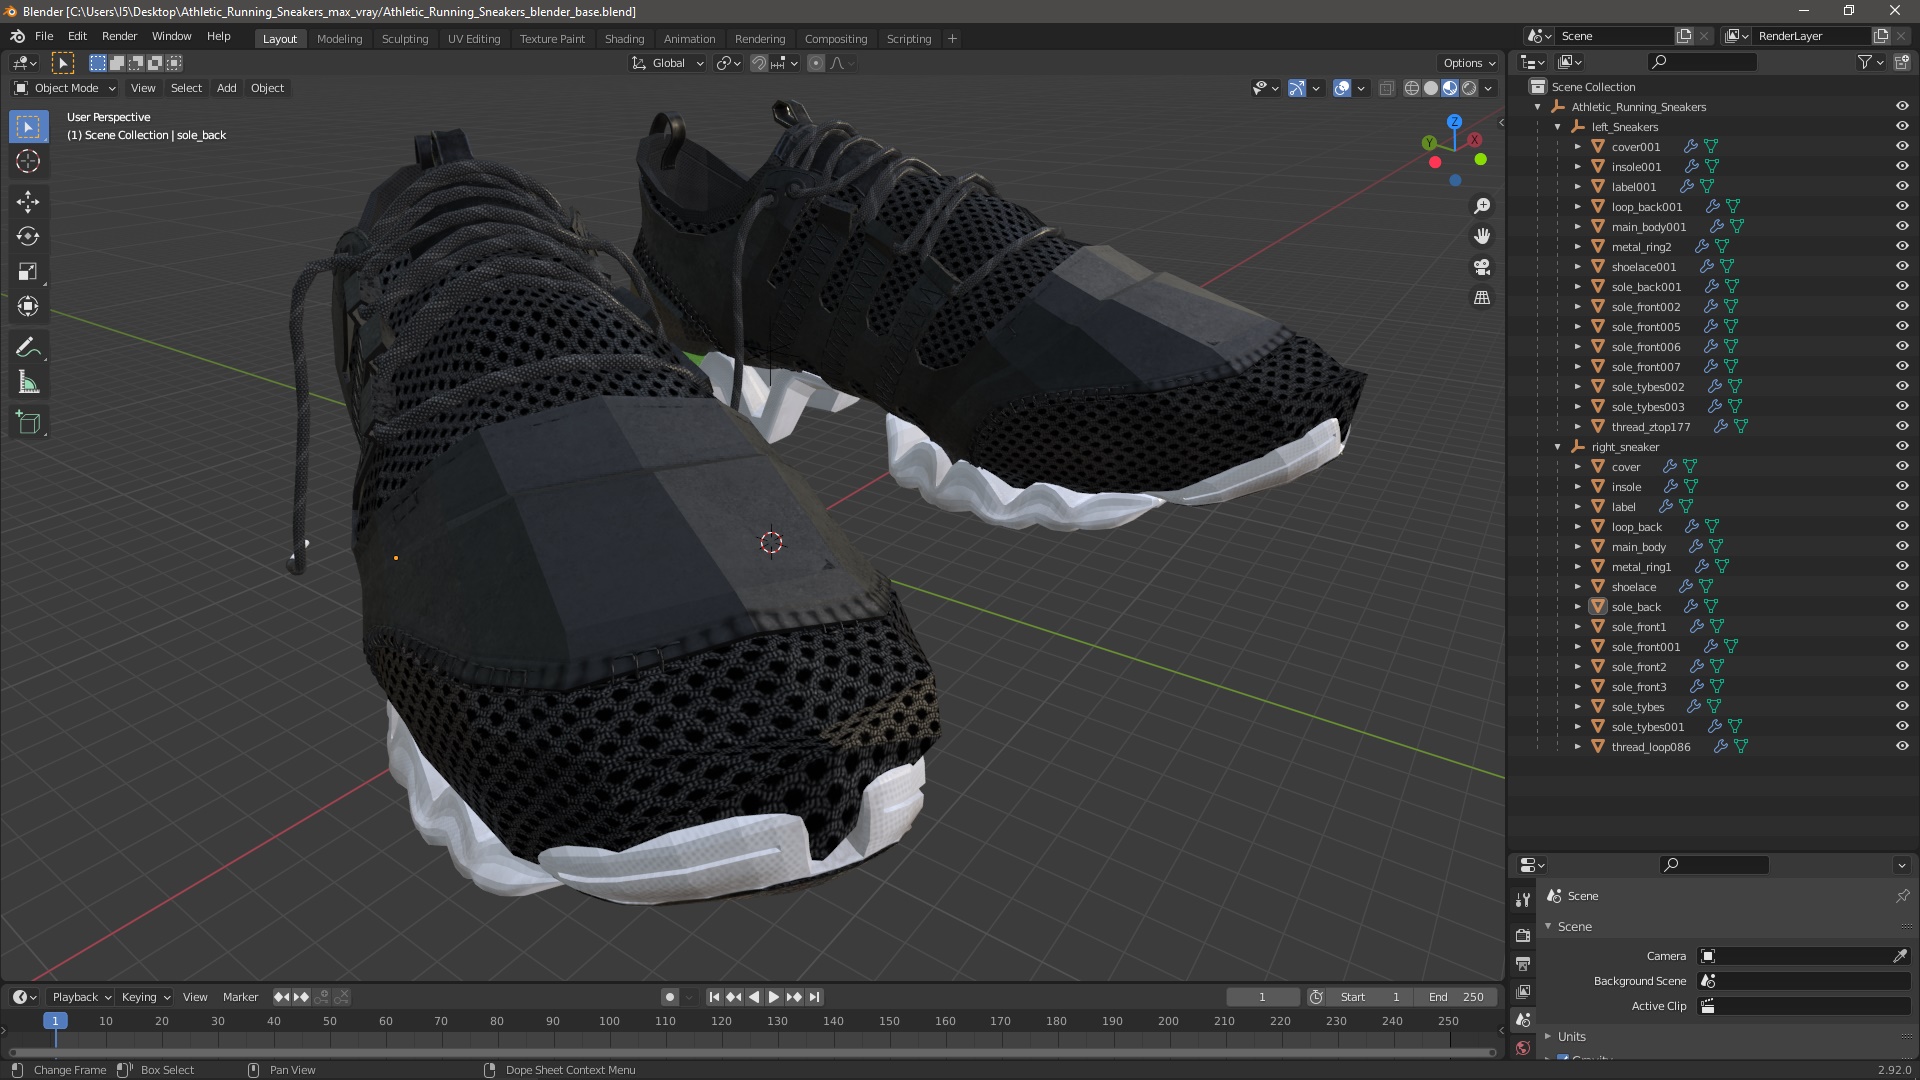Expand the Units panel
Viewport: 1920px width, 1080px height.
coord(1572,1036)
